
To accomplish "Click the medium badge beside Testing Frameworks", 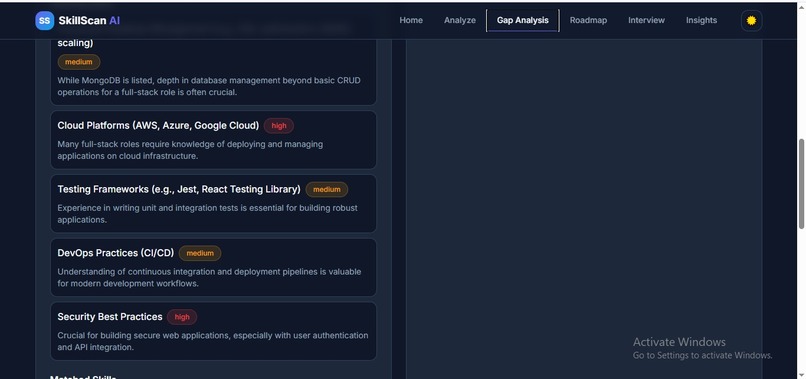I will pos(326,190).
